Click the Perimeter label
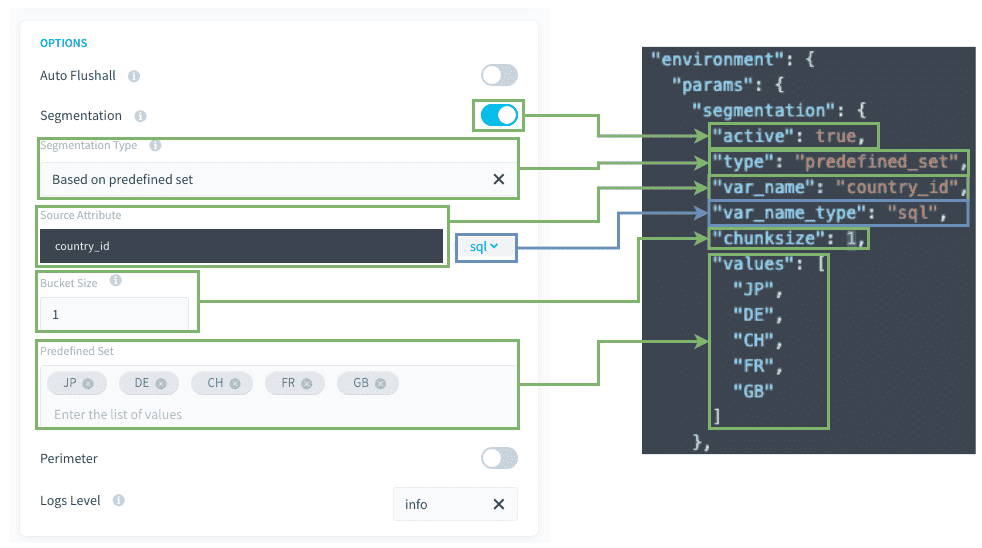Screen dimensions: 982x548 (x=69, y=458)
